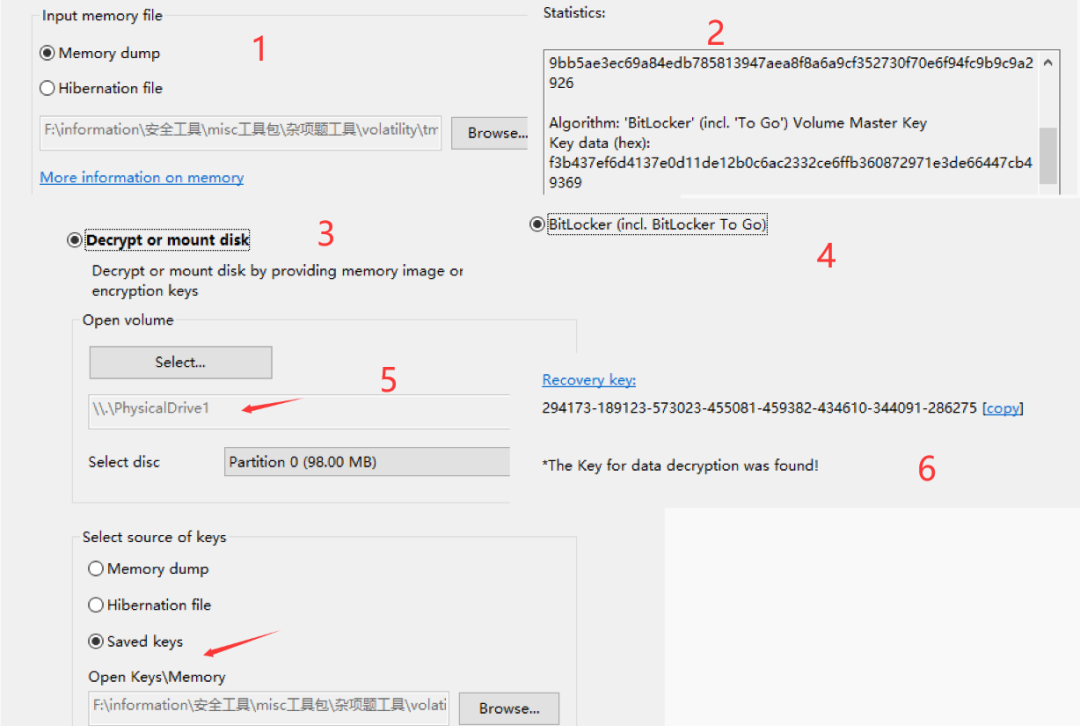Click 'The Key for data decryption was found!' message
Viewport: 1080px width, 726px height.
(681, 466)
